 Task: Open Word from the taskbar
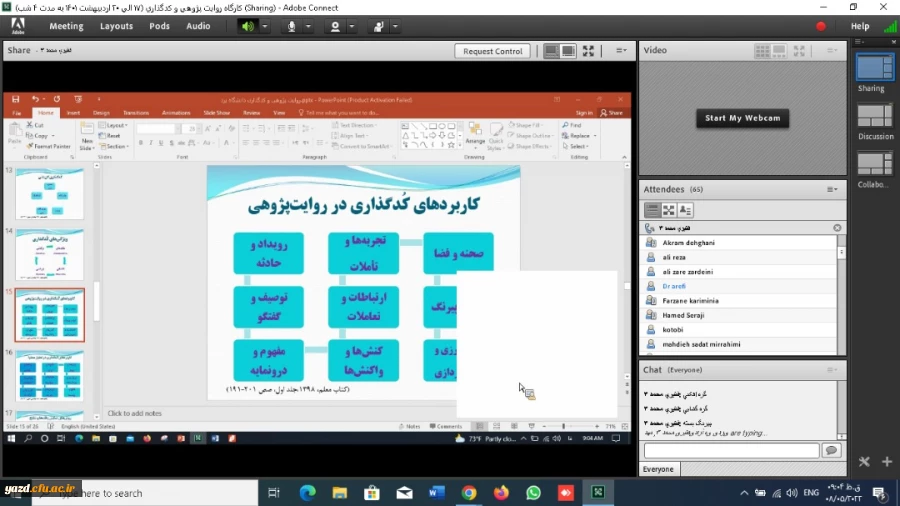coord(436,493)
